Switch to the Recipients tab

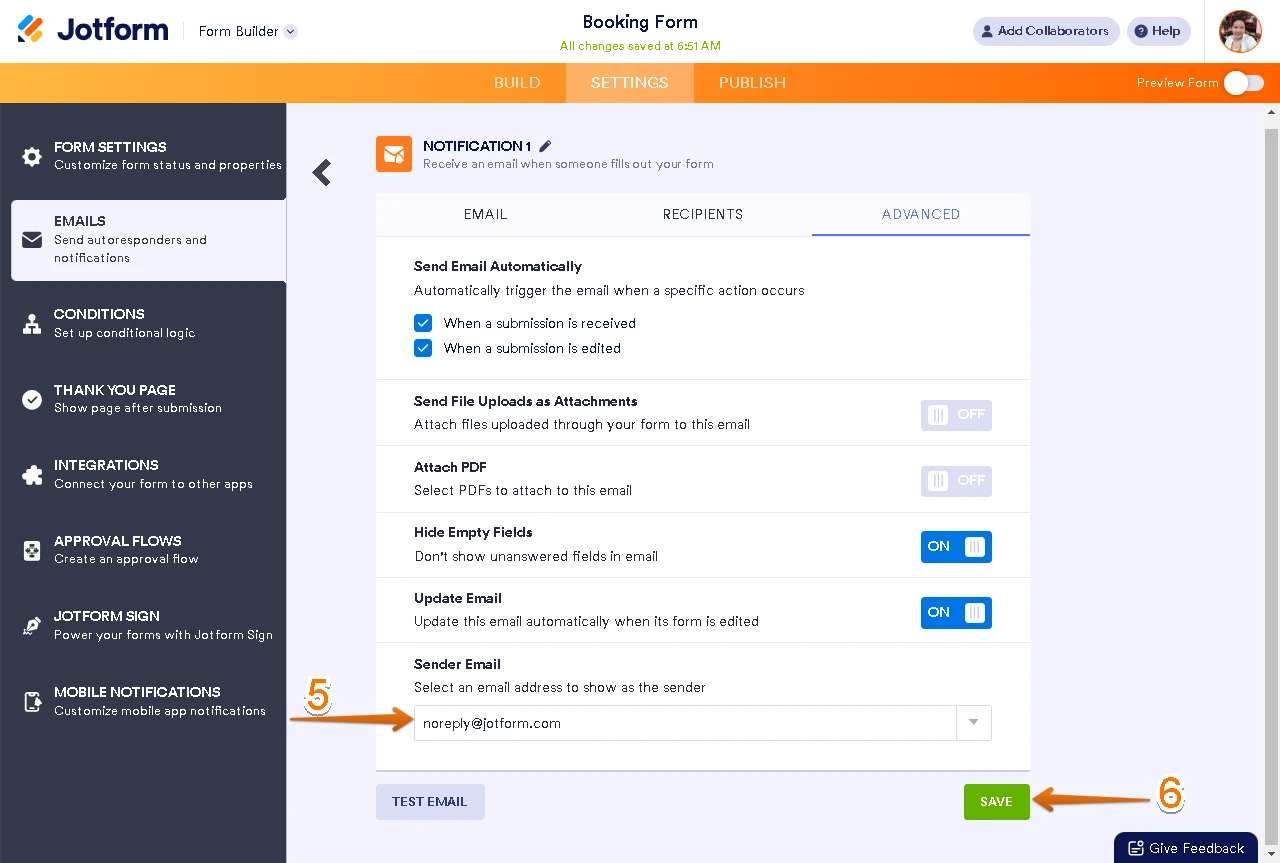702,214
